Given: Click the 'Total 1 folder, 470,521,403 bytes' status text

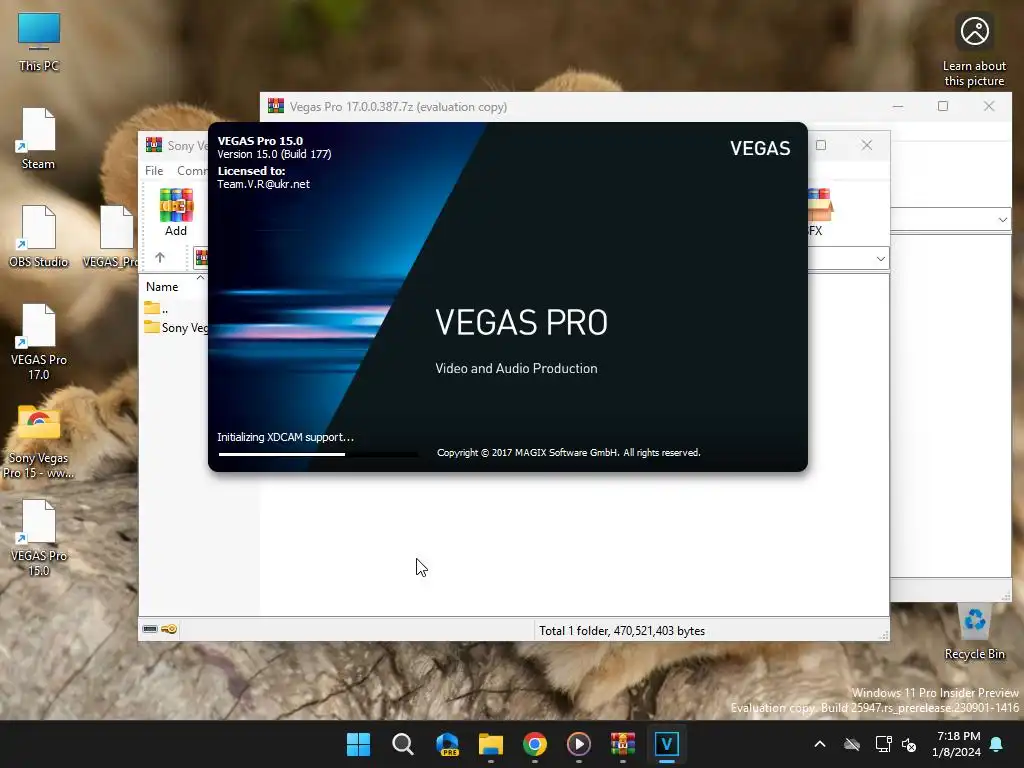Looking at the screenshot, I should point(622,631).
